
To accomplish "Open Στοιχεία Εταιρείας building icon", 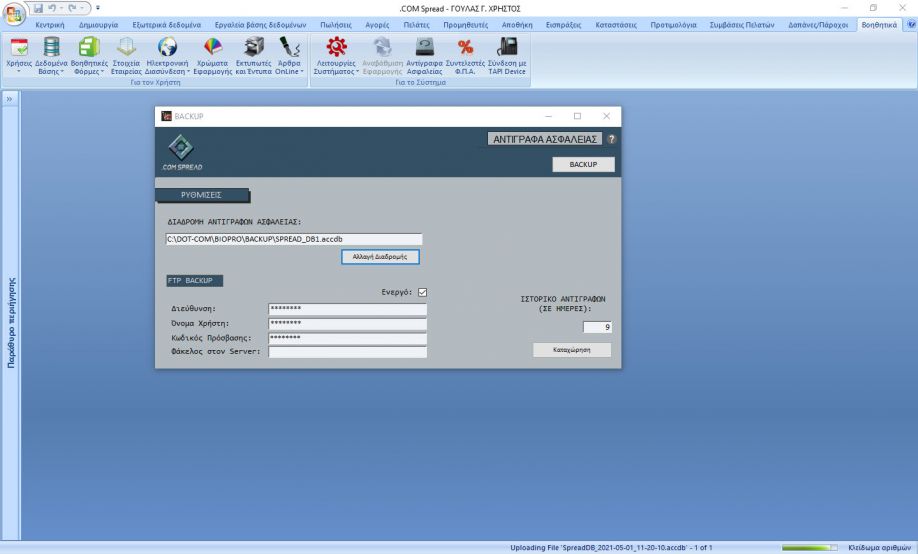I will pyautogui.click(x=126, y=47).
